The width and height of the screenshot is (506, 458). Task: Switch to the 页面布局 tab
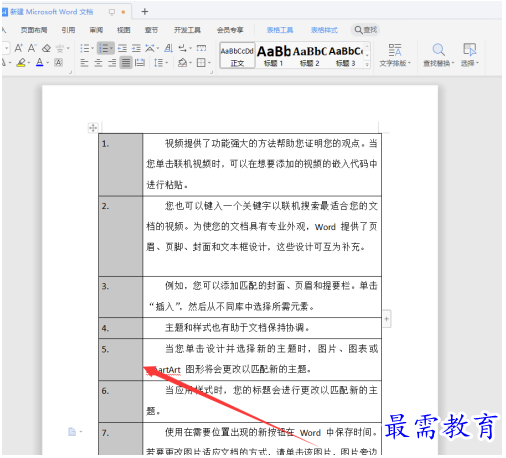tap(34, 30)
